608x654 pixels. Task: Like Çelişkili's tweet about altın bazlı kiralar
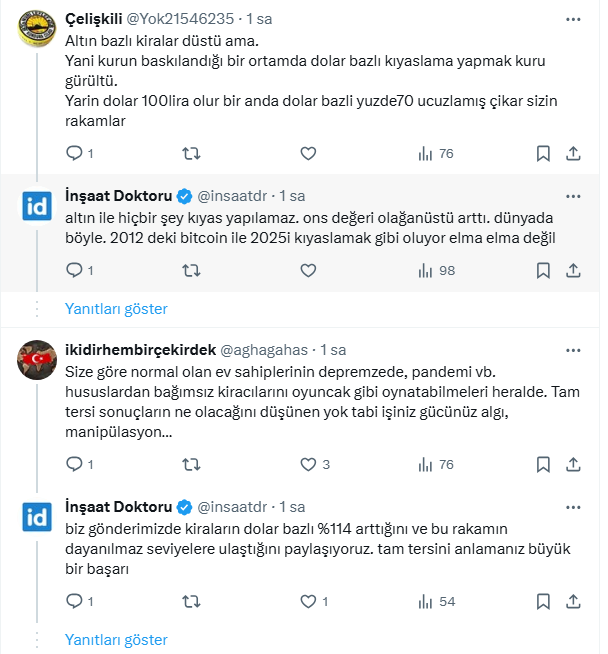point(308,153)
